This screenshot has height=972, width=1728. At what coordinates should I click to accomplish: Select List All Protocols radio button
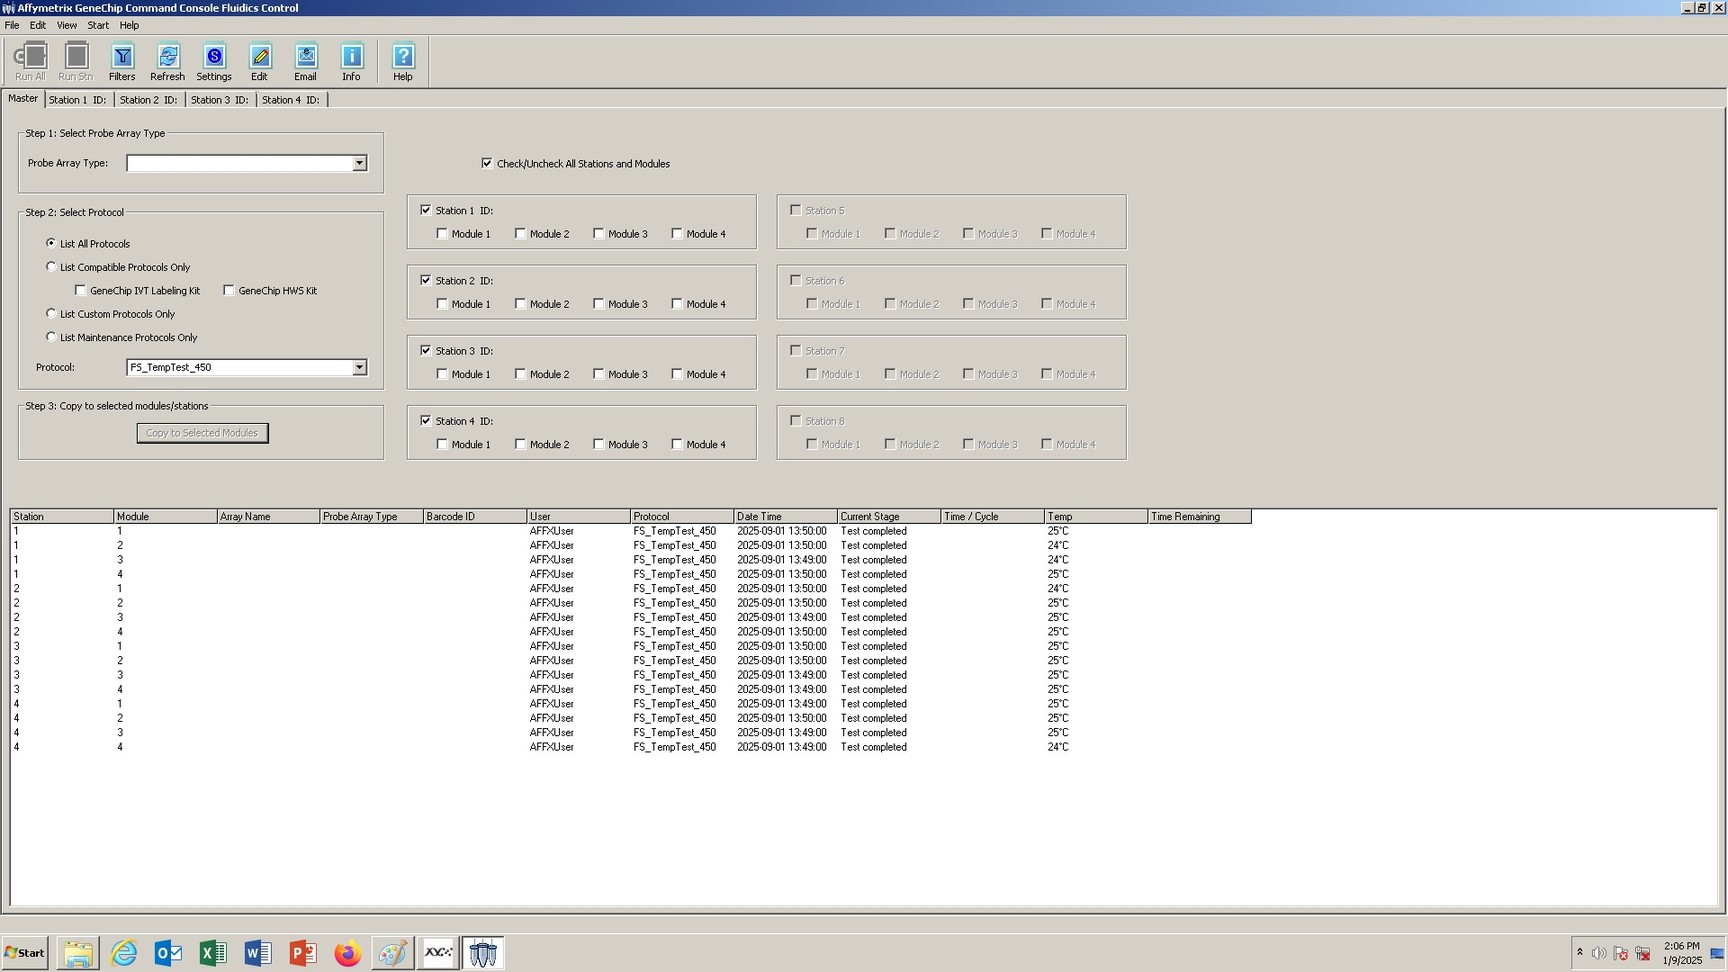51,243
